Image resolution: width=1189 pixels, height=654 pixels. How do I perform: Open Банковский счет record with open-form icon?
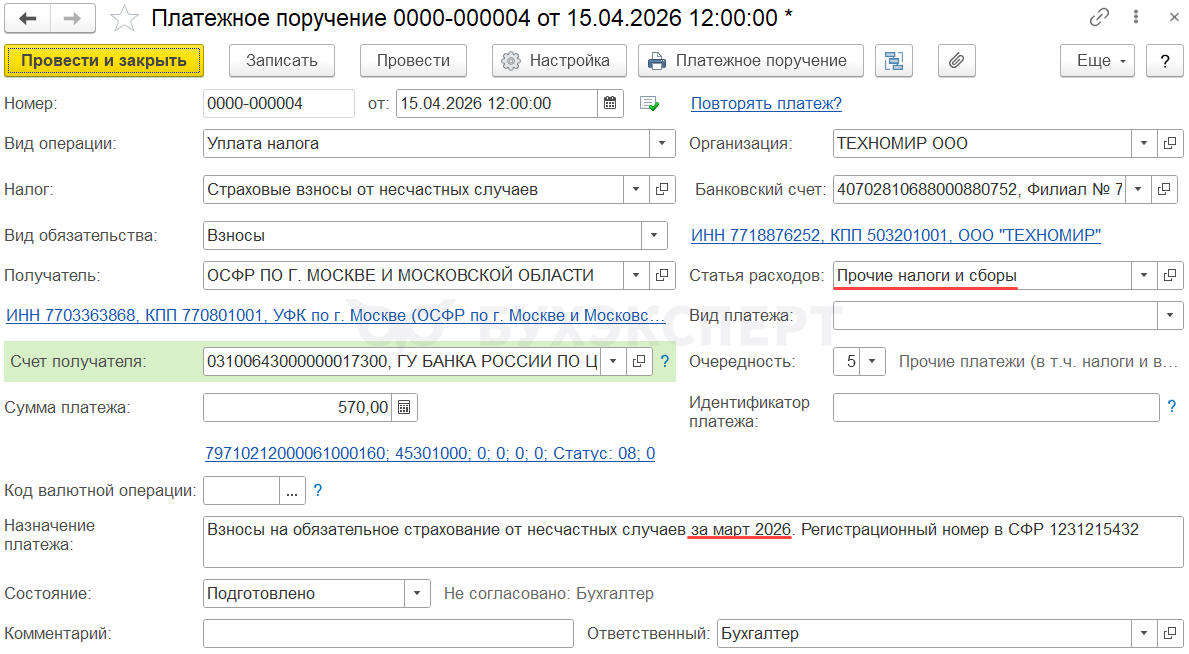pos(1164,190)
